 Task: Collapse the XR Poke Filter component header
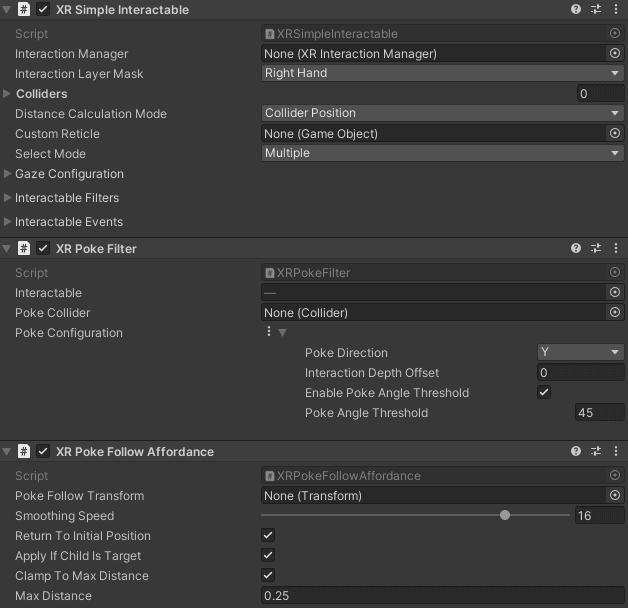[x=7, y=248]
